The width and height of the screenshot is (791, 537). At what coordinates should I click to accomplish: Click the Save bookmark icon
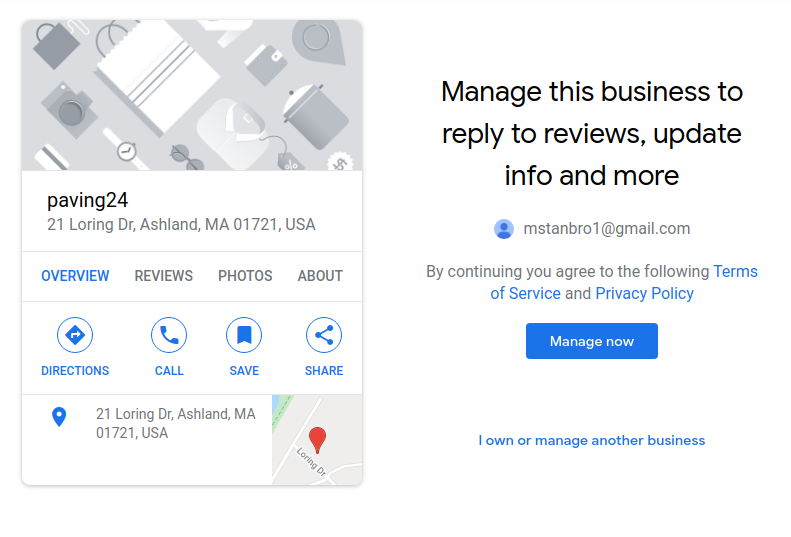[244, 335]
